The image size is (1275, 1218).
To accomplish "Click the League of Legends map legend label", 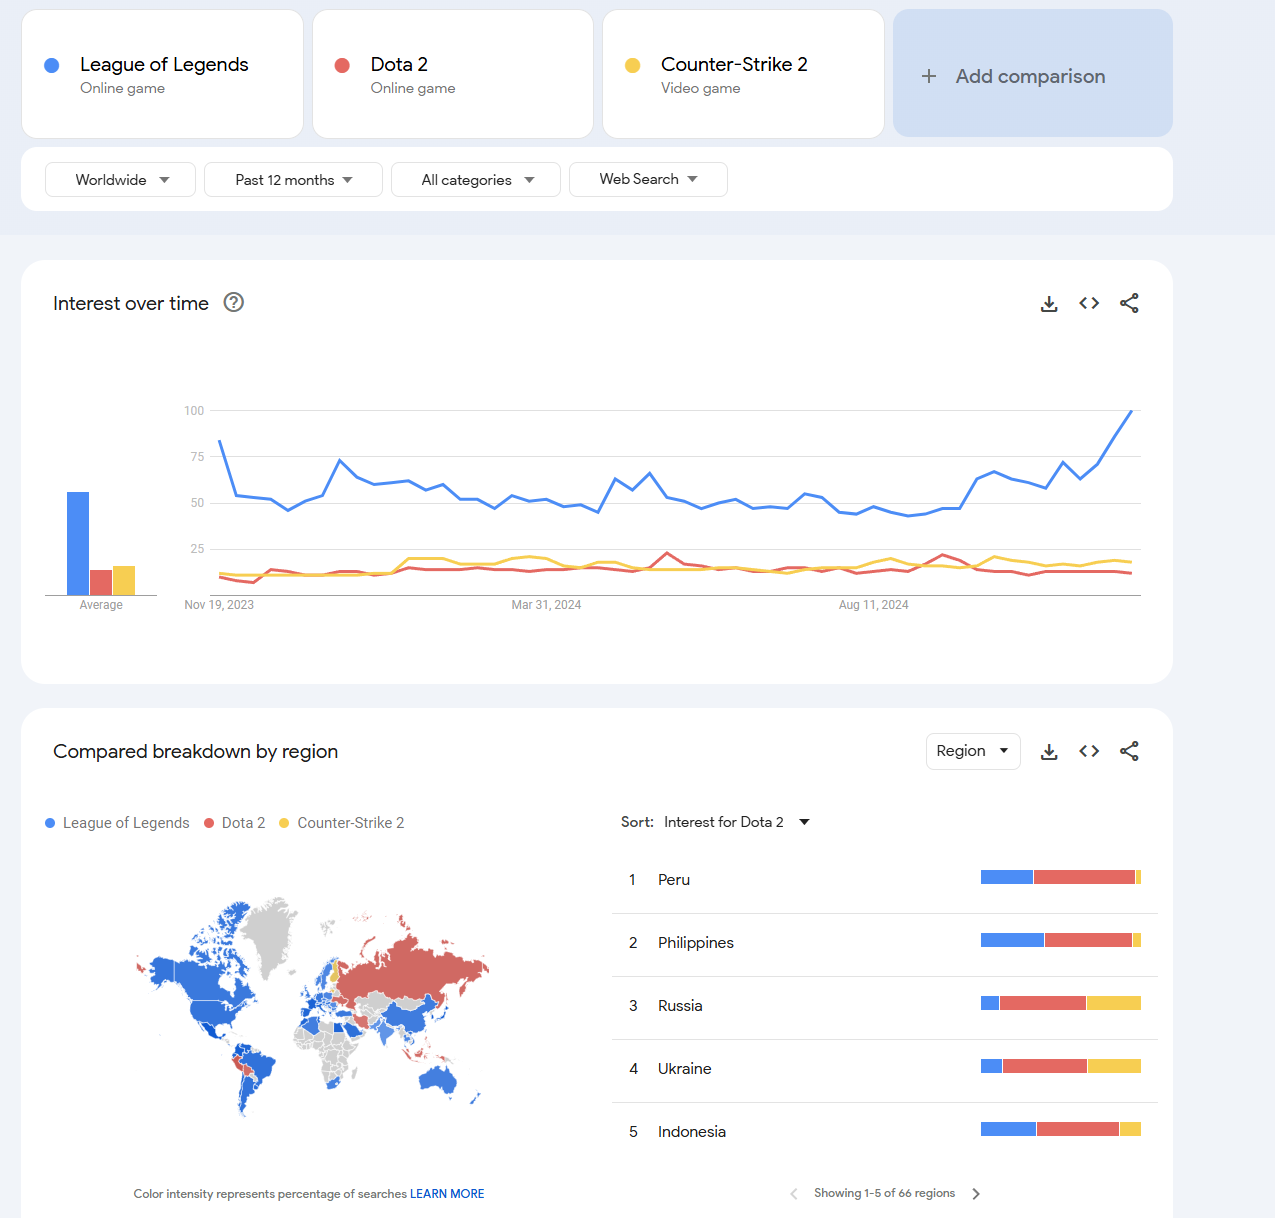I will point(126,823).
